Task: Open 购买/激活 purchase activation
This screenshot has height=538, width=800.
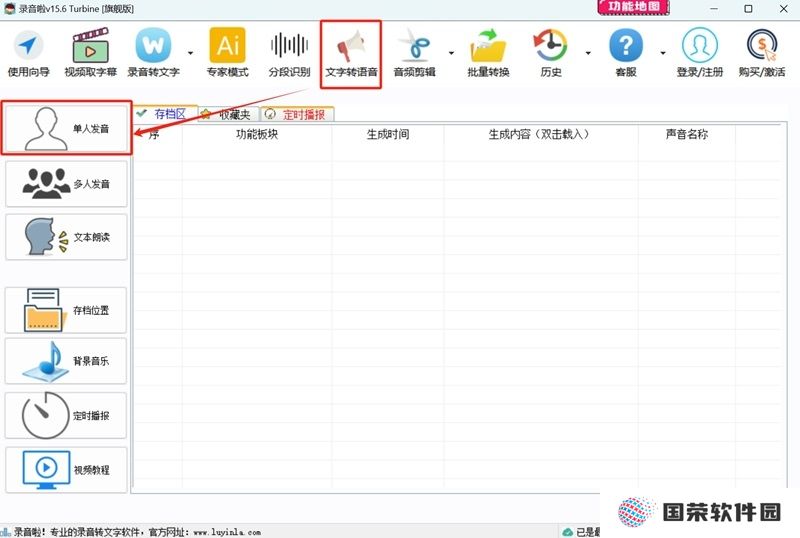Action: coord(762,54)
